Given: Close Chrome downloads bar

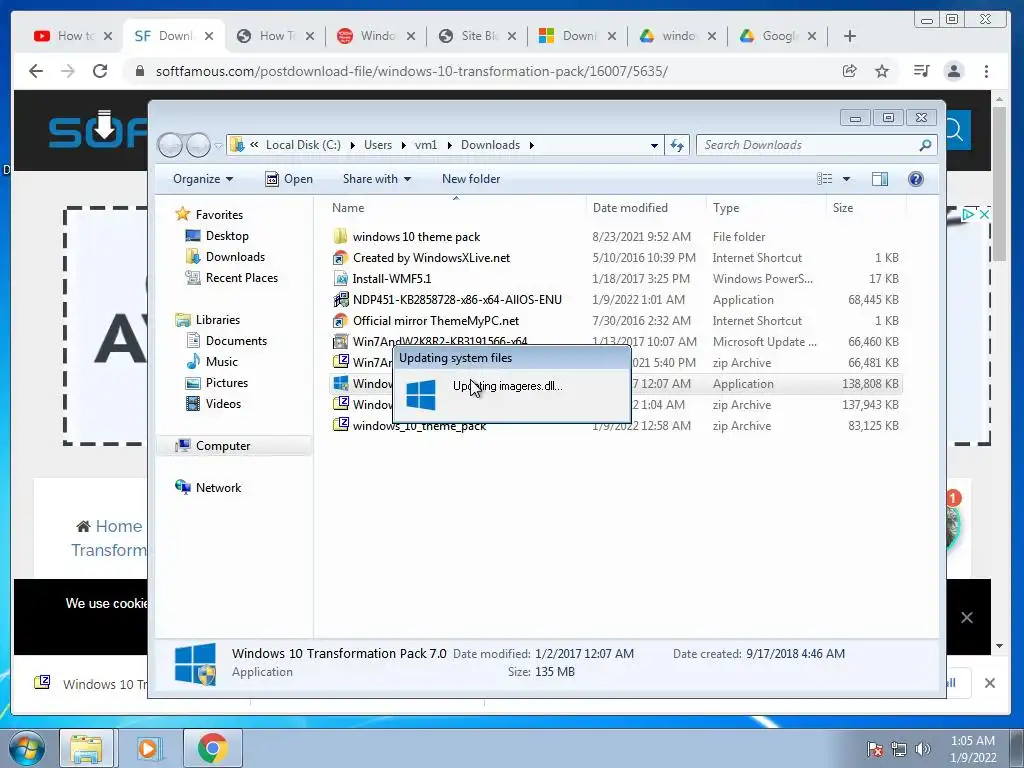Looking at the screenshot, I should [990, 683].
